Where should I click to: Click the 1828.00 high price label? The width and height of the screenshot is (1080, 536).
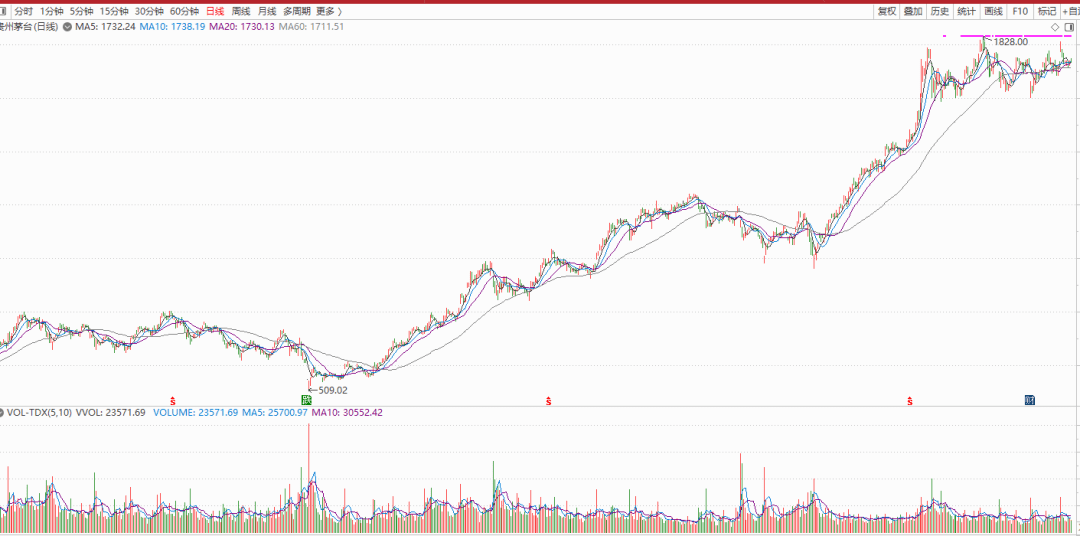[1010, 42]
